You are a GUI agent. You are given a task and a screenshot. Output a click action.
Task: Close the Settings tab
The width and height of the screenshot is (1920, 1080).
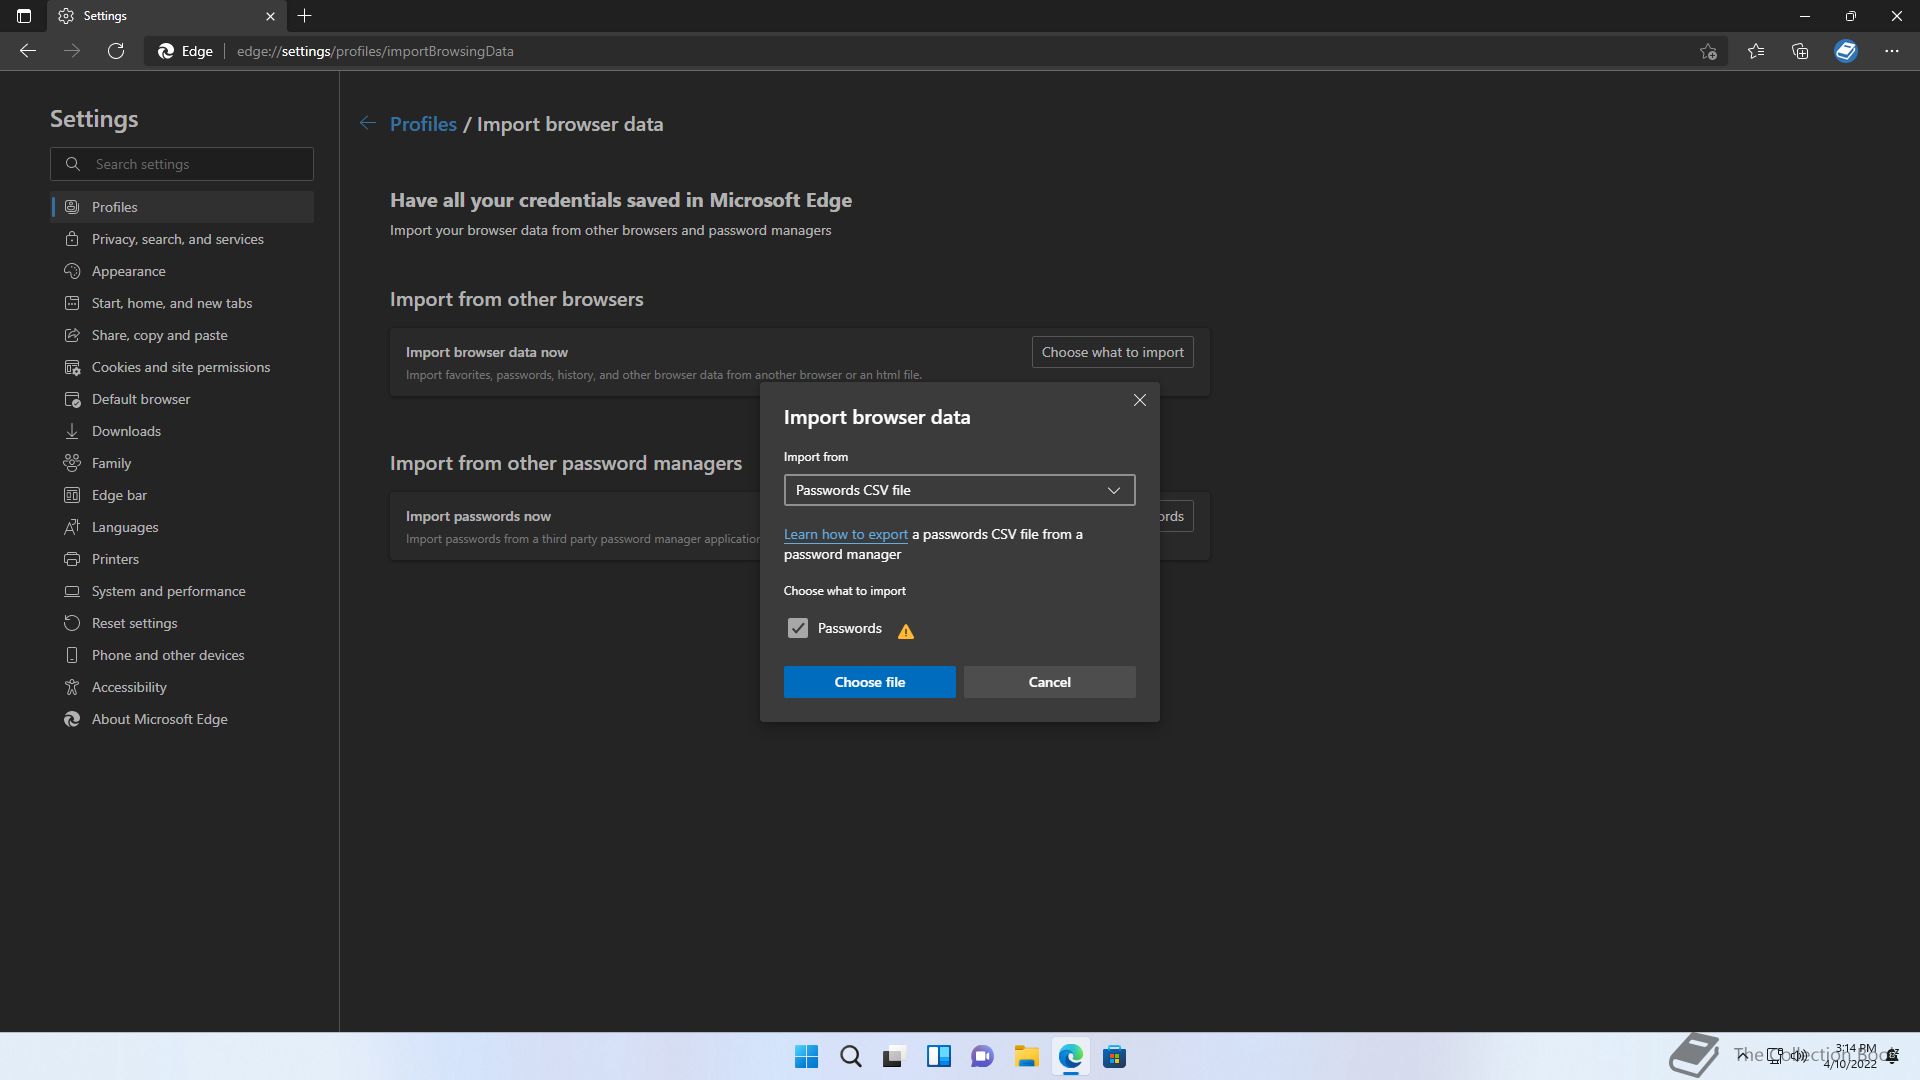(x=270, y=16)
